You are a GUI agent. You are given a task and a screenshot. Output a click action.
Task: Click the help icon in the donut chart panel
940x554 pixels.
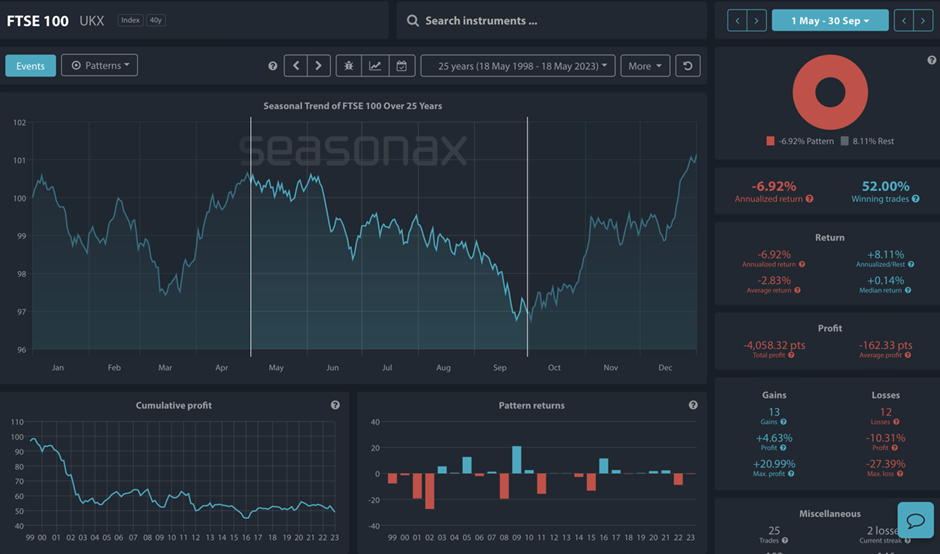[x=932, y=60]
